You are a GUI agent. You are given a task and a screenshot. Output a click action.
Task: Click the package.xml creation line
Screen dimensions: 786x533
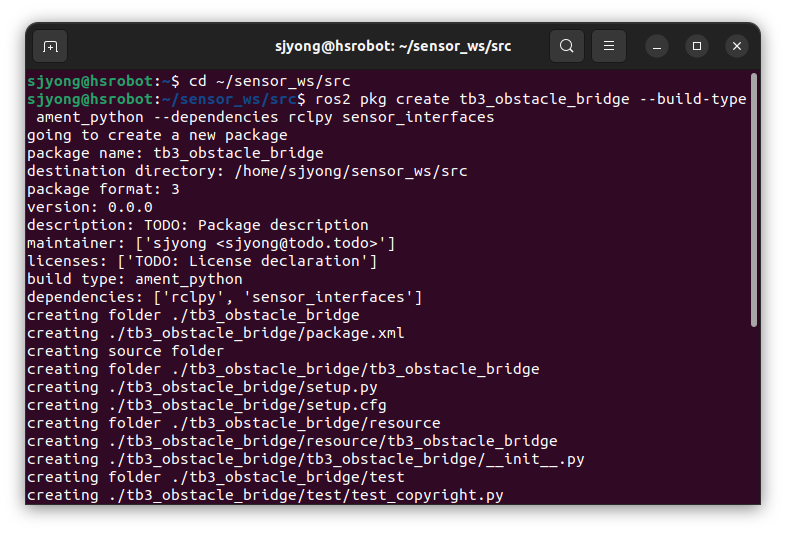[x=216, y=333]
